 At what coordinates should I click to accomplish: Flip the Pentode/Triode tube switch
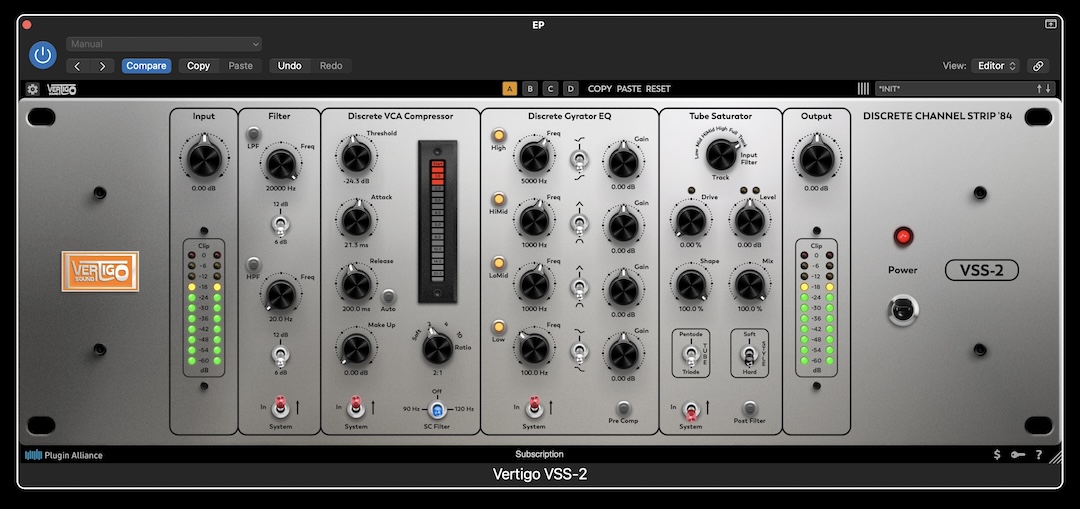tap(689, 355)
